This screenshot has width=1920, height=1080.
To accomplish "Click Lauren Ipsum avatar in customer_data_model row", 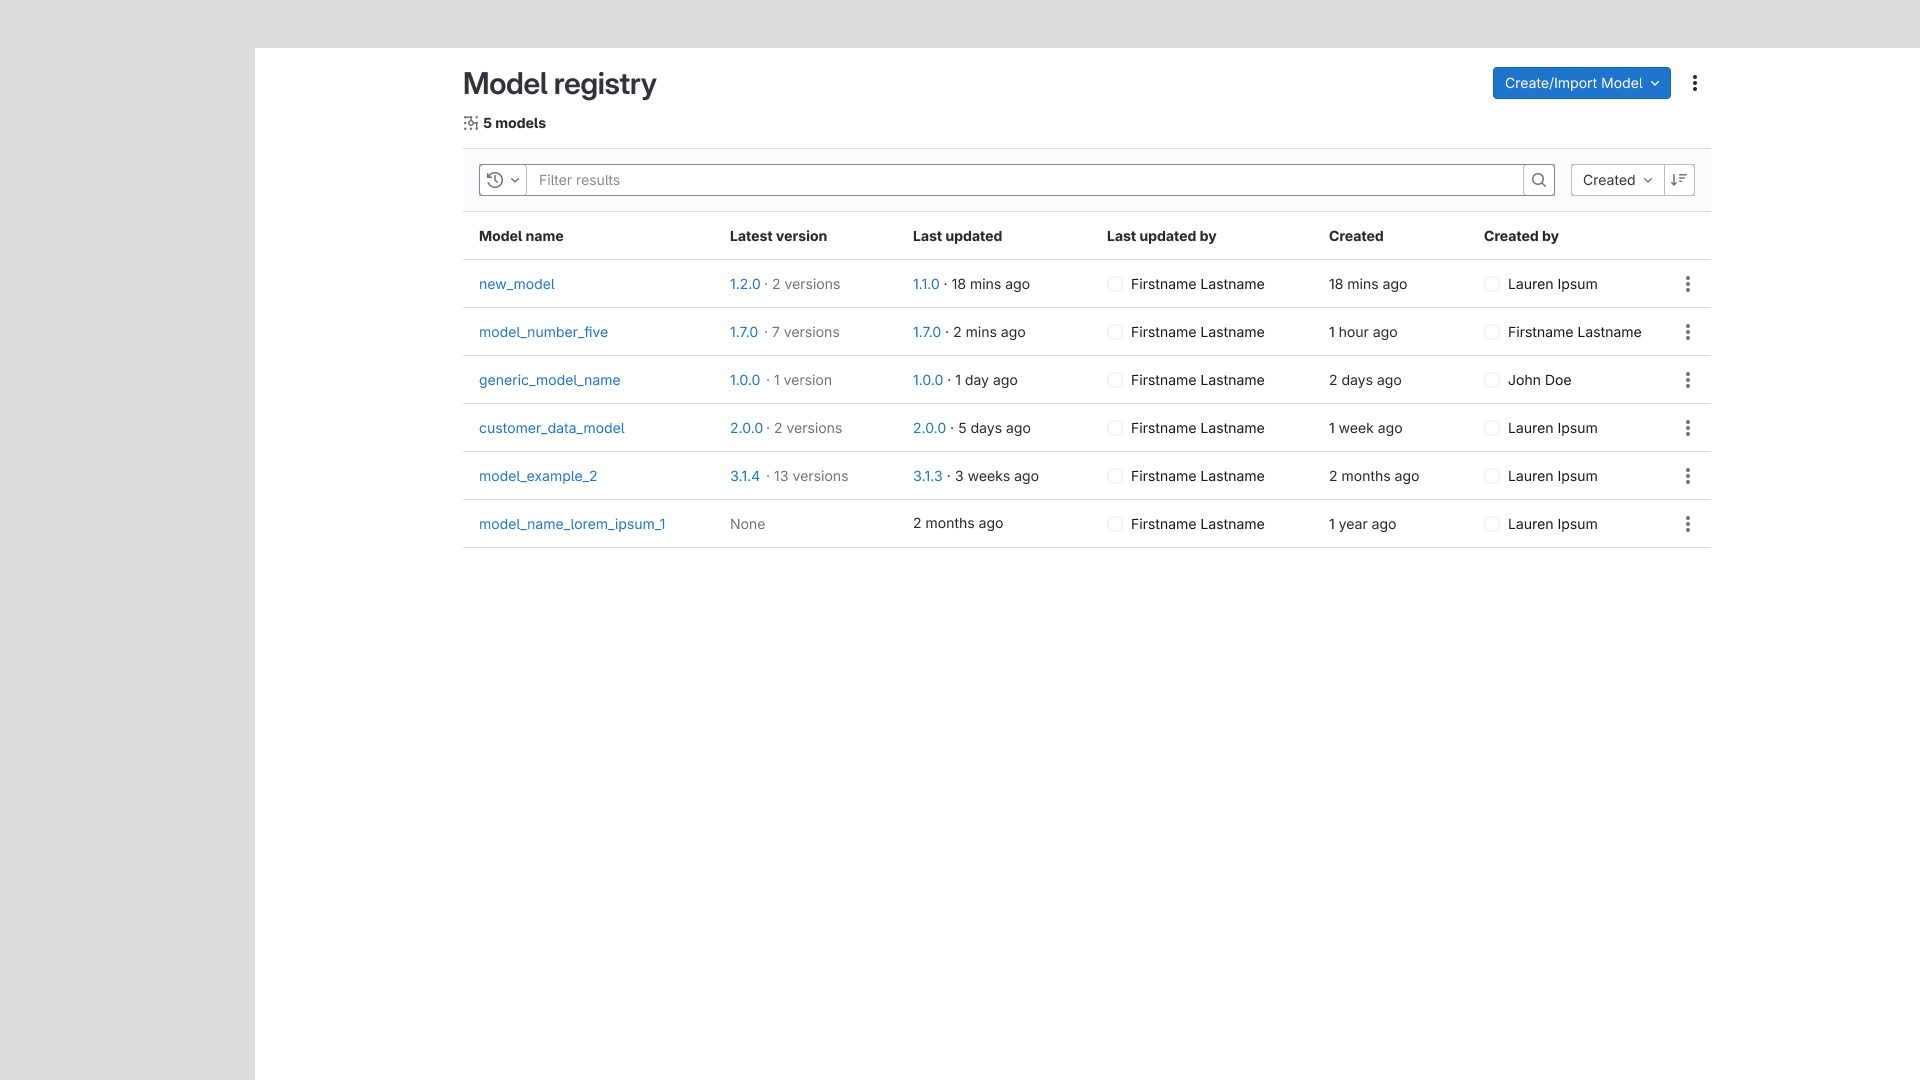I will [1492, 428].
